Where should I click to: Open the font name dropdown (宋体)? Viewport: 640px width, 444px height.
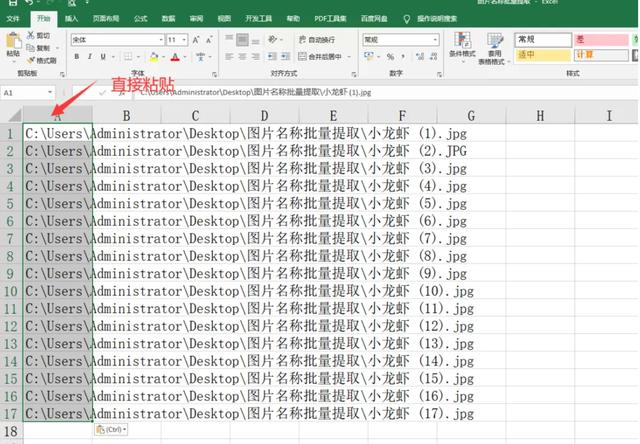(x=161, y=40)
